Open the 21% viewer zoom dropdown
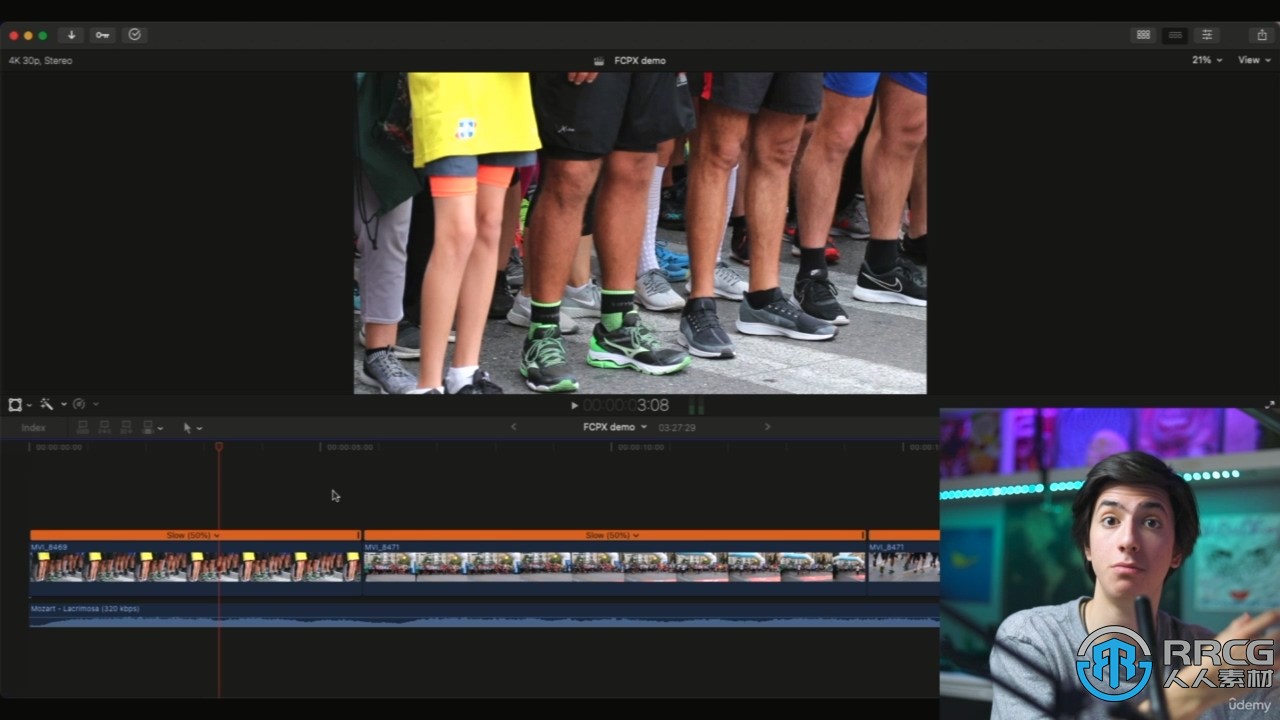1280x720 pixels. click(x=1206, y=60)
